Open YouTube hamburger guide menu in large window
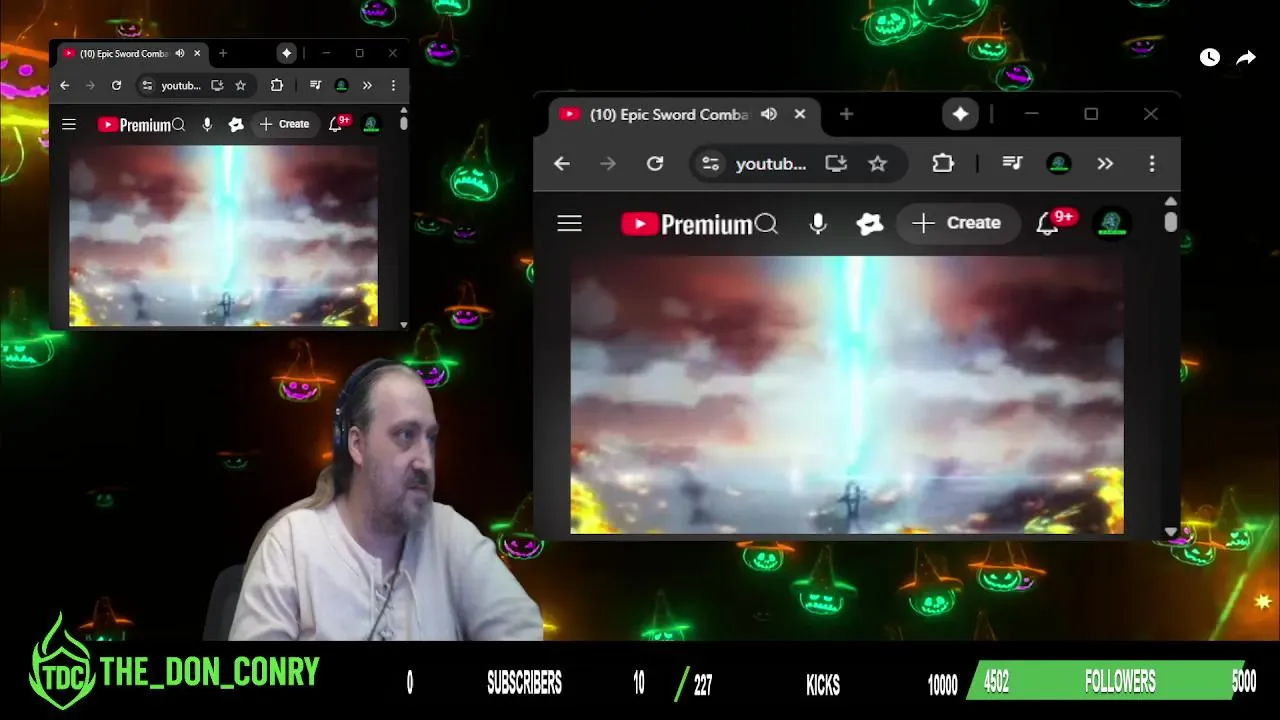The height and width of the screenshot is (720, 1280). [x=569, y=223]
